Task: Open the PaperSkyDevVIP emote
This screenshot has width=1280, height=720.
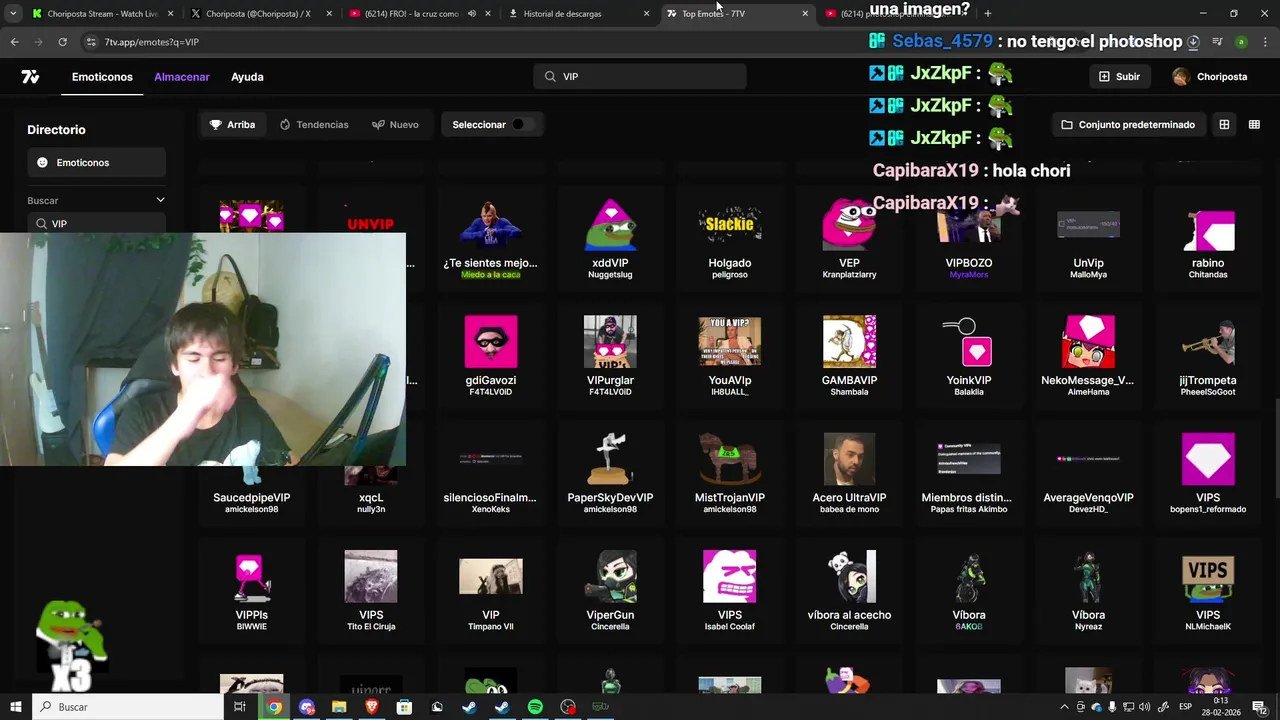Action: pyautogui.click(x=610, y=474)
